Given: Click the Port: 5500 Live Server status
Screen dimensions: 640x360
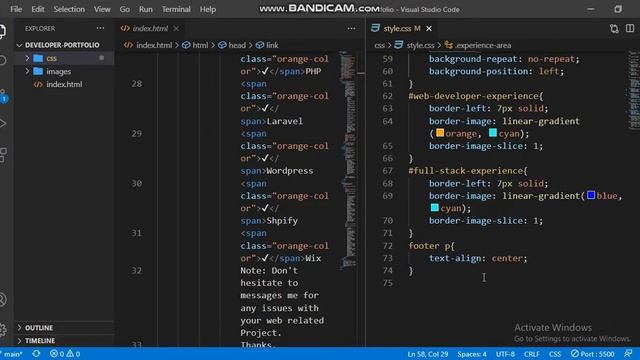Looking at the screenshot, I should (x=592, y=353).
